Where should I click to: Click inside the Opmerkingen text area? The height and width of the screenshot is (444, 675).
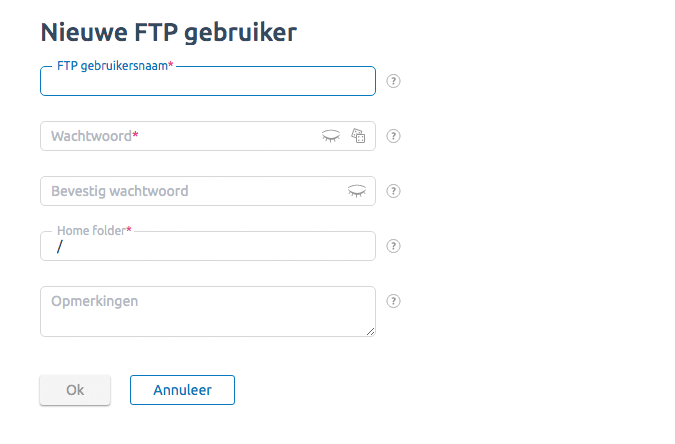(x=208, y=311)
